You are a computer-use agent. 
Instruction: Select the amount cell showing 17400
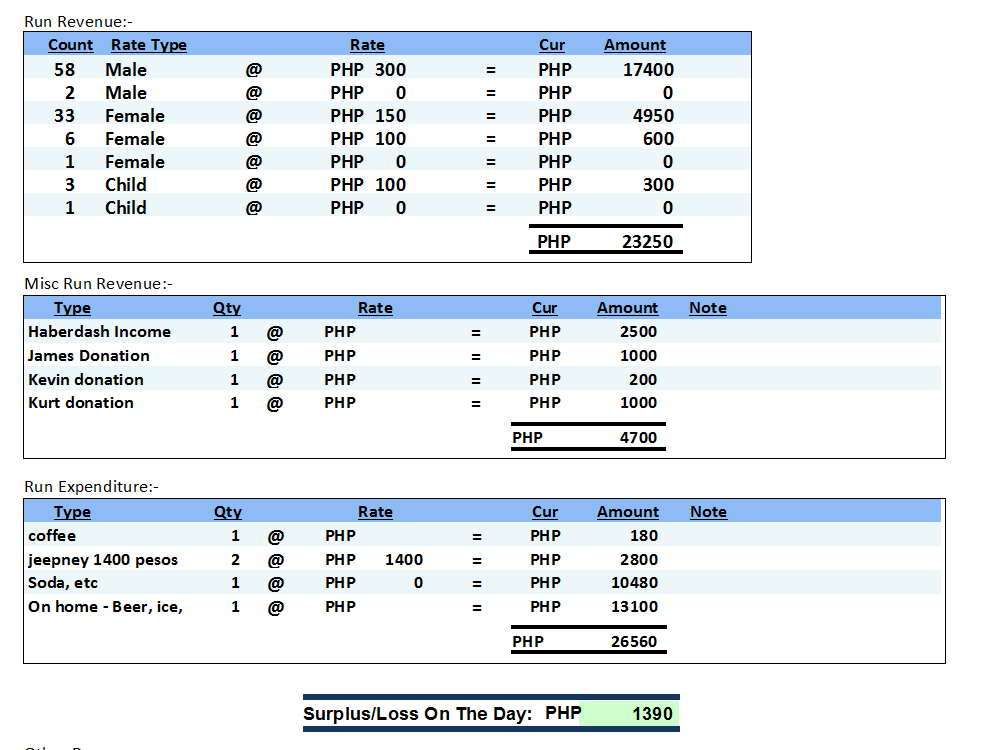[x=648, y=70]
